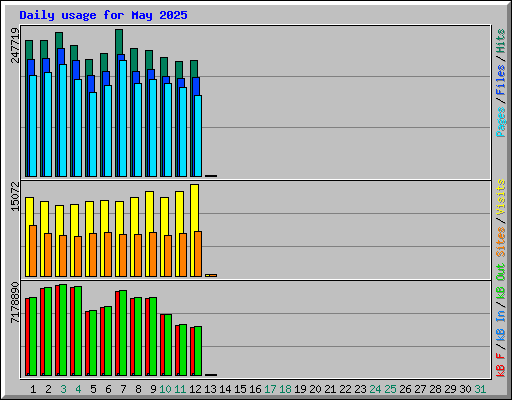Click day 7 on the x-axis
This screenshot has width=512, height=400.
coord(123,389)
